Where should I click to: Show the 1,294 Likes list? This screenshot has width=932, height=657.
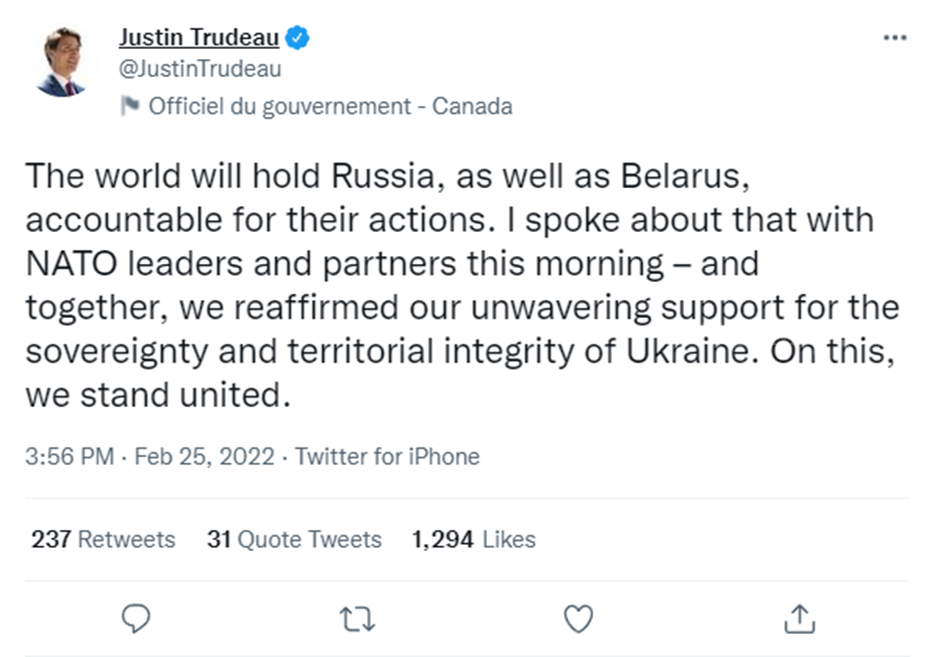coord(473,539)
